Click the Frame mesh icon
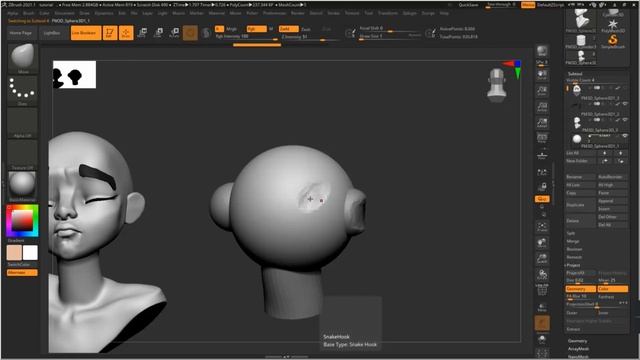 pyautogui.click(x=542, y=227)
